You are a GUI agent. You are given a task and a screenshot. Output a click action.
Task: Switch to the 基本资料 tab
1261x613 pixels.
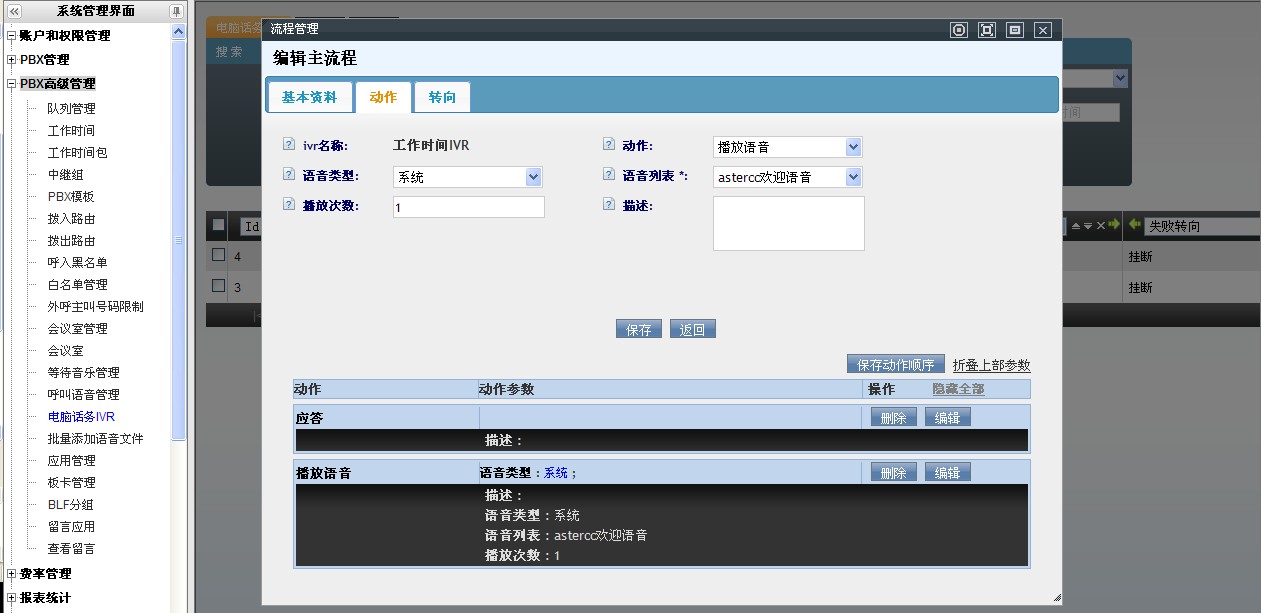(x=309, y=97)
